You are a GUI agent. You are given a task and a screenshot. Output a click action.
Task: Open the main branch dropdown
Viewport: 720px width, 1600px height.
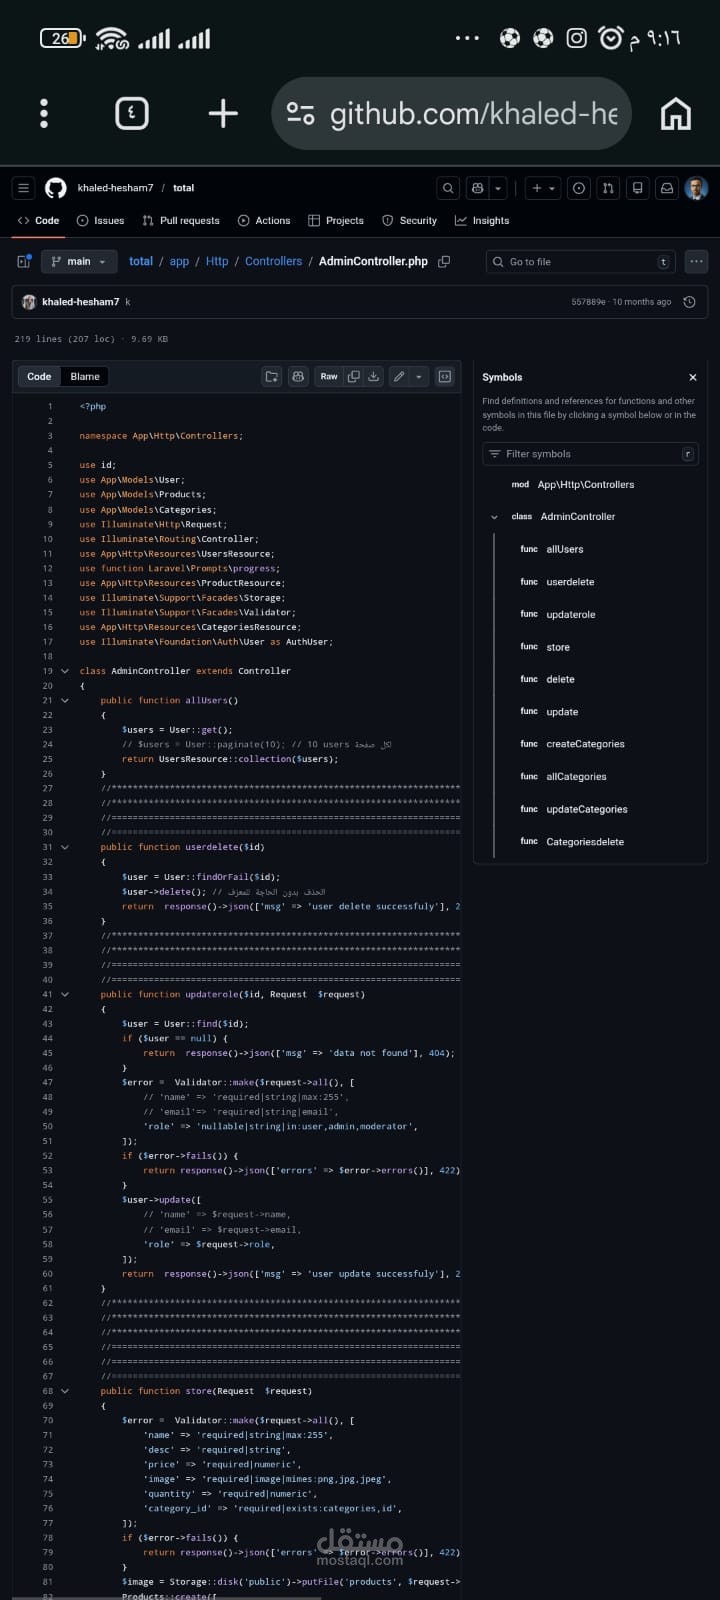(79, 261)
